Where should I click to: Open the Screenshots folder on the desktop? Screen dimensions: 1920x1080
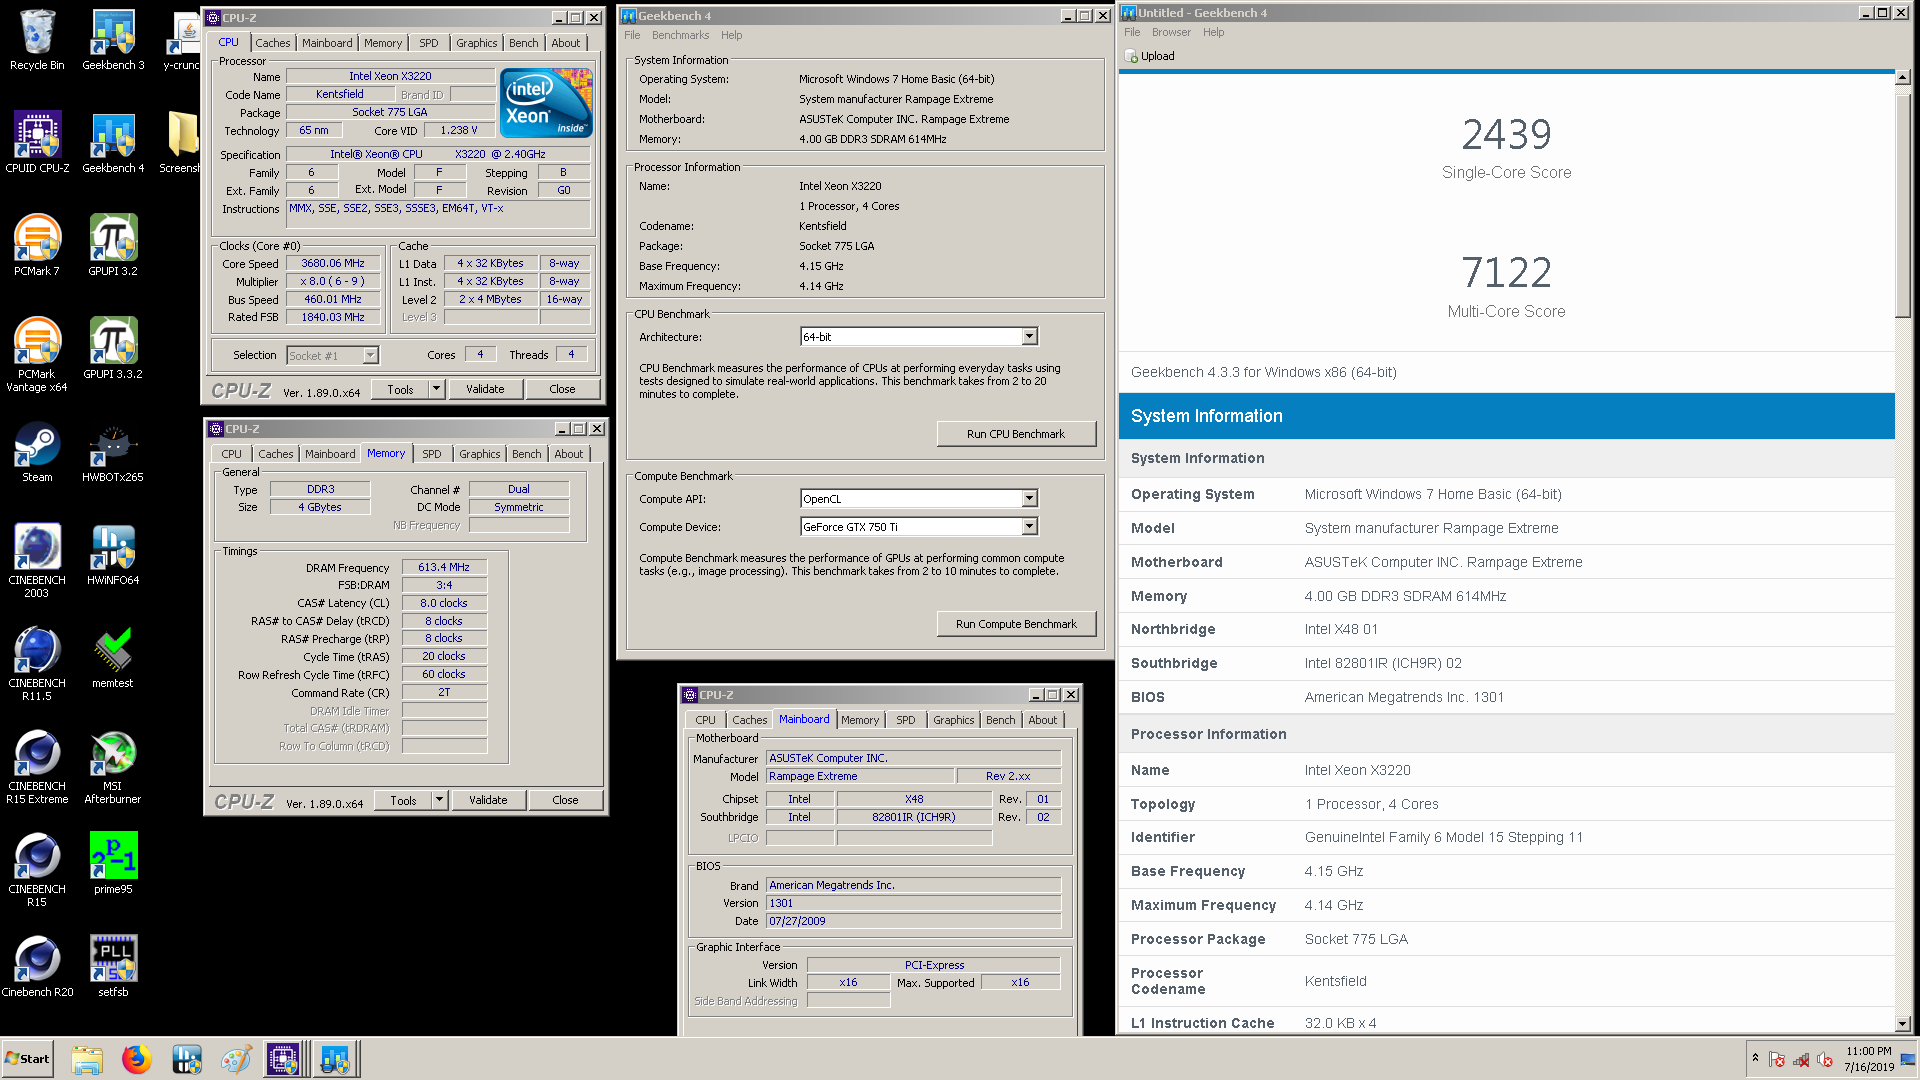(x=182, y=143)
